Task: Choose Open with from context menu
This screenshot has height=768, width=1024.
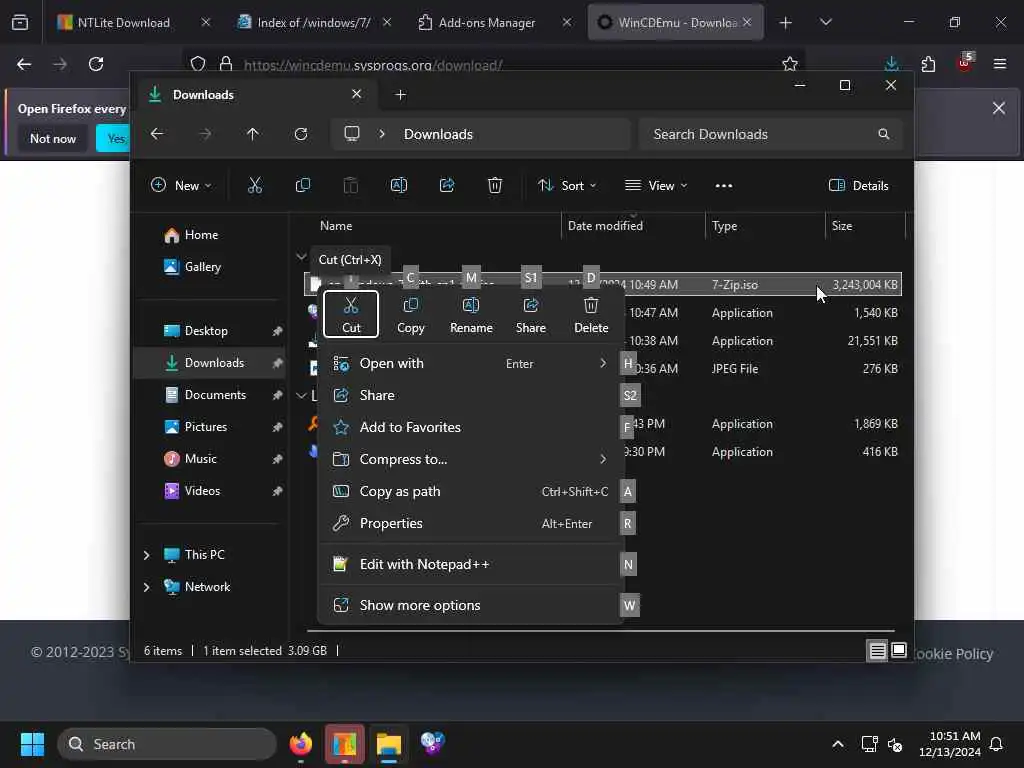Action: coord(470,363)
